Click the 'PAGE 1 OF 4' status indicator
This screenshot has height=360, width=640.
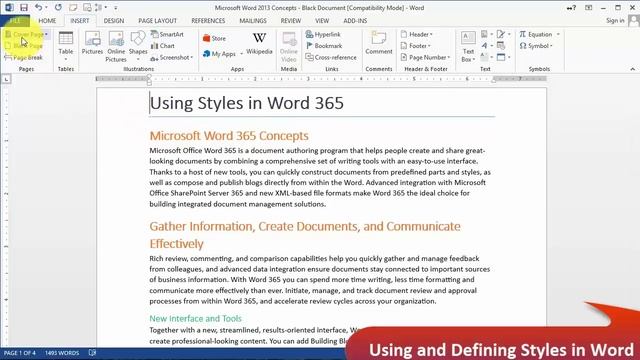pyautogui.click(x=20, y=353)
